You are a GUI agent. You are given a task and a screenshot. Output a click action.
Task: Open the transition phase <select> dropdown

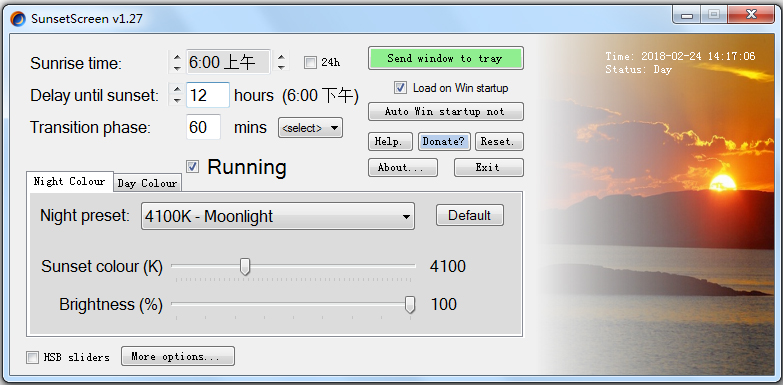click(310, 128)
